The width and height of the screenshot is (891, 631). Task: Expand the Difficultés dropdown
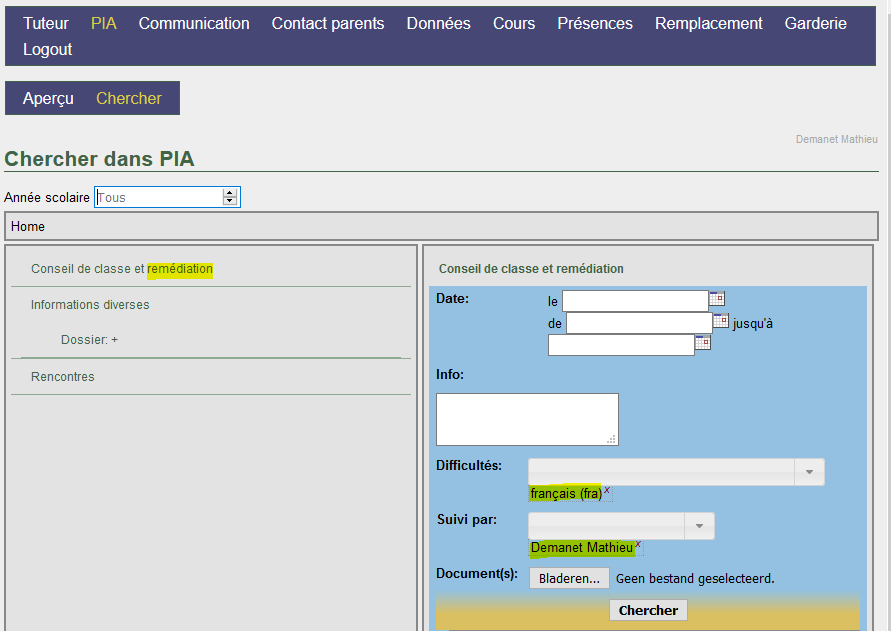[808, 472]
